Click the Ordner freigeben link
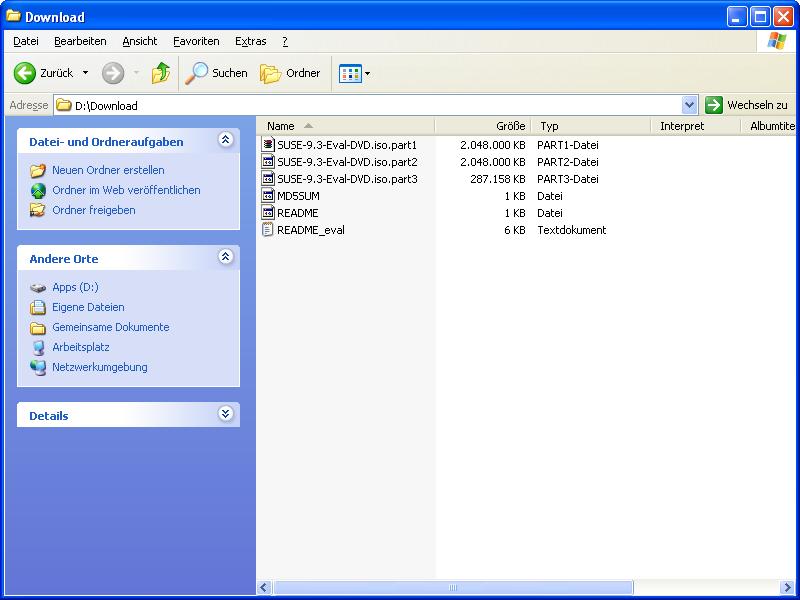 click(94, 210)
